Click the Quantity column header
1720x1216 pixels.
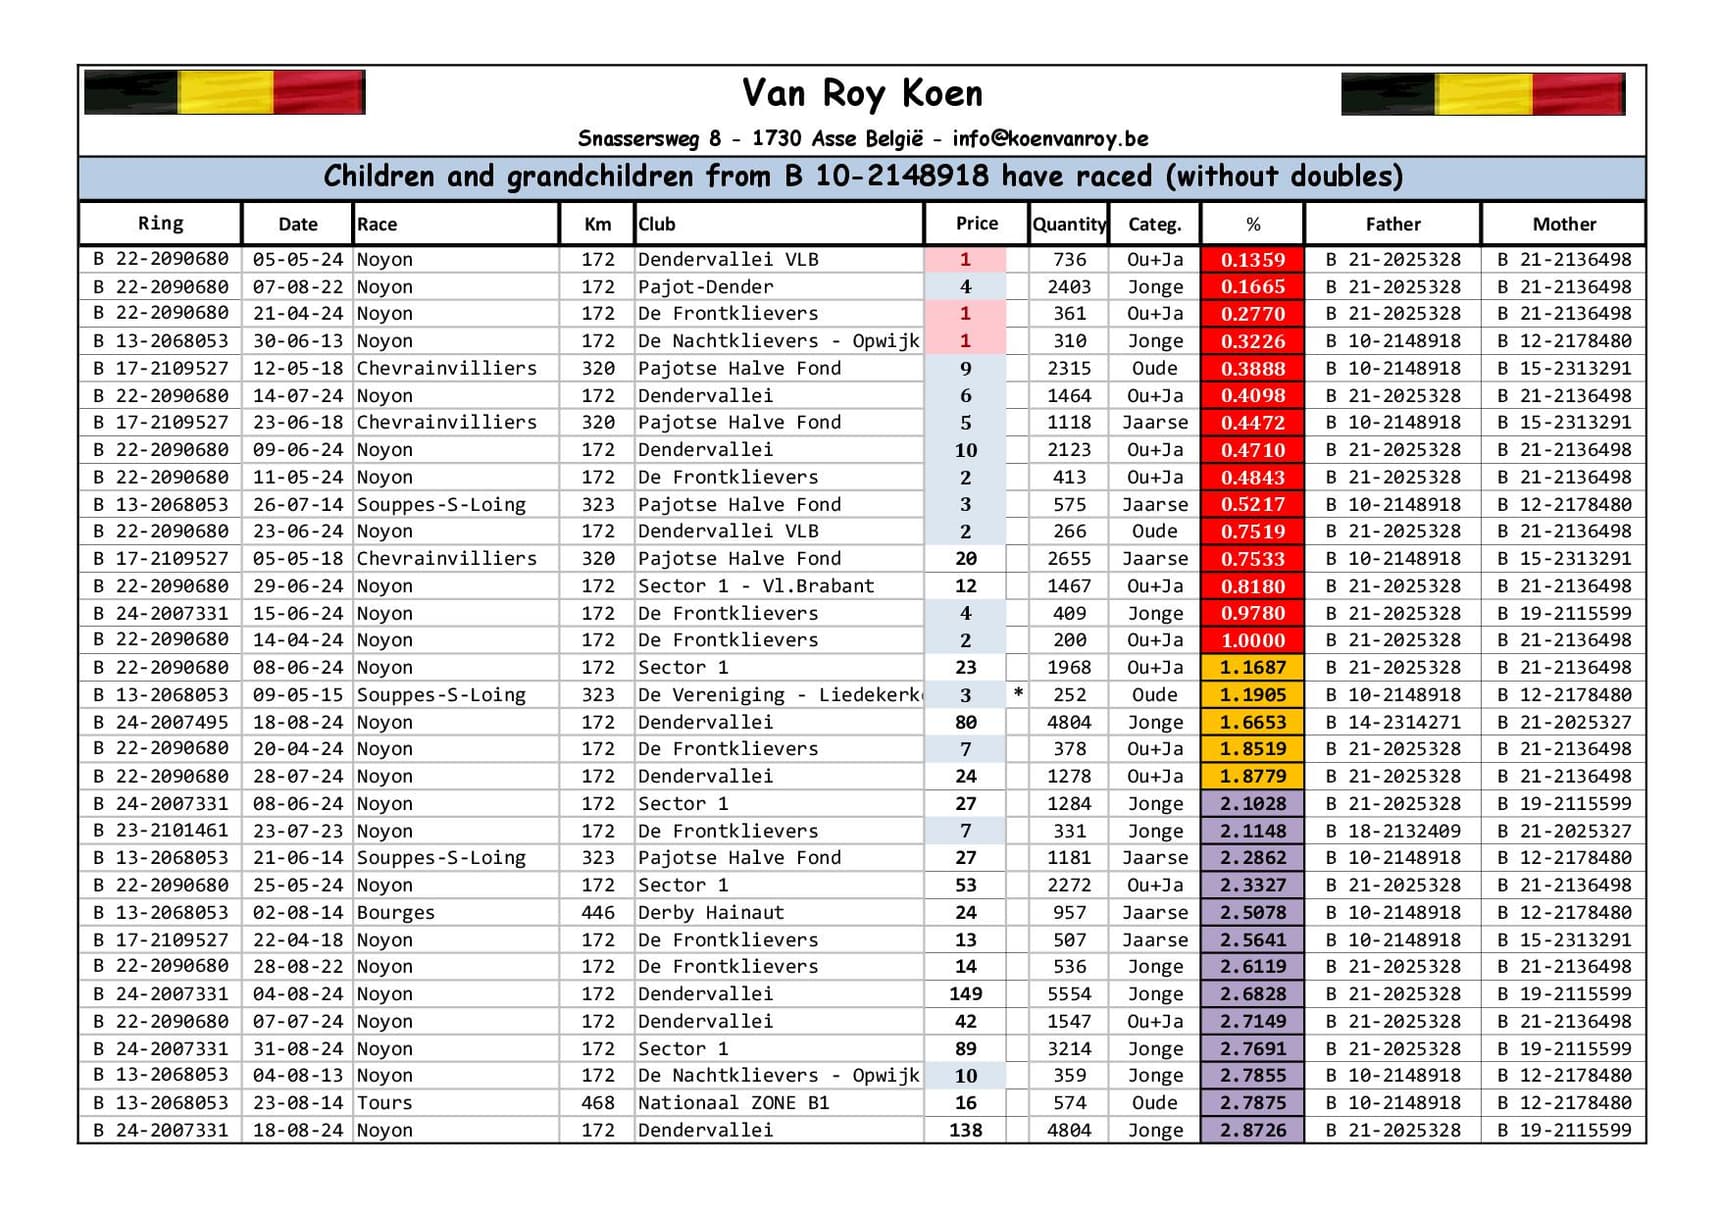point(1068,225)
